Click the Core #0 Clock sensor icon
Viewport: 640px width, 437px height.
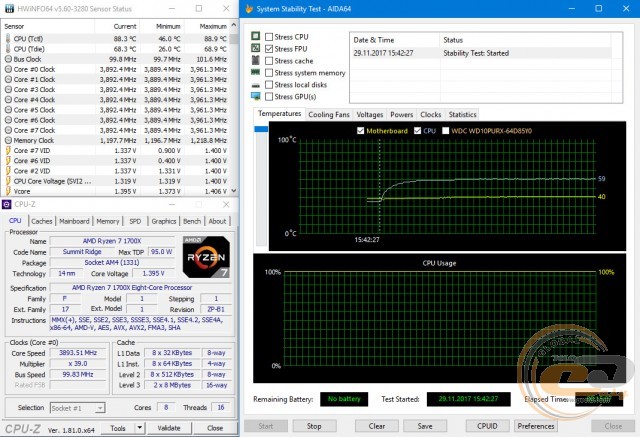click(8, 69)
